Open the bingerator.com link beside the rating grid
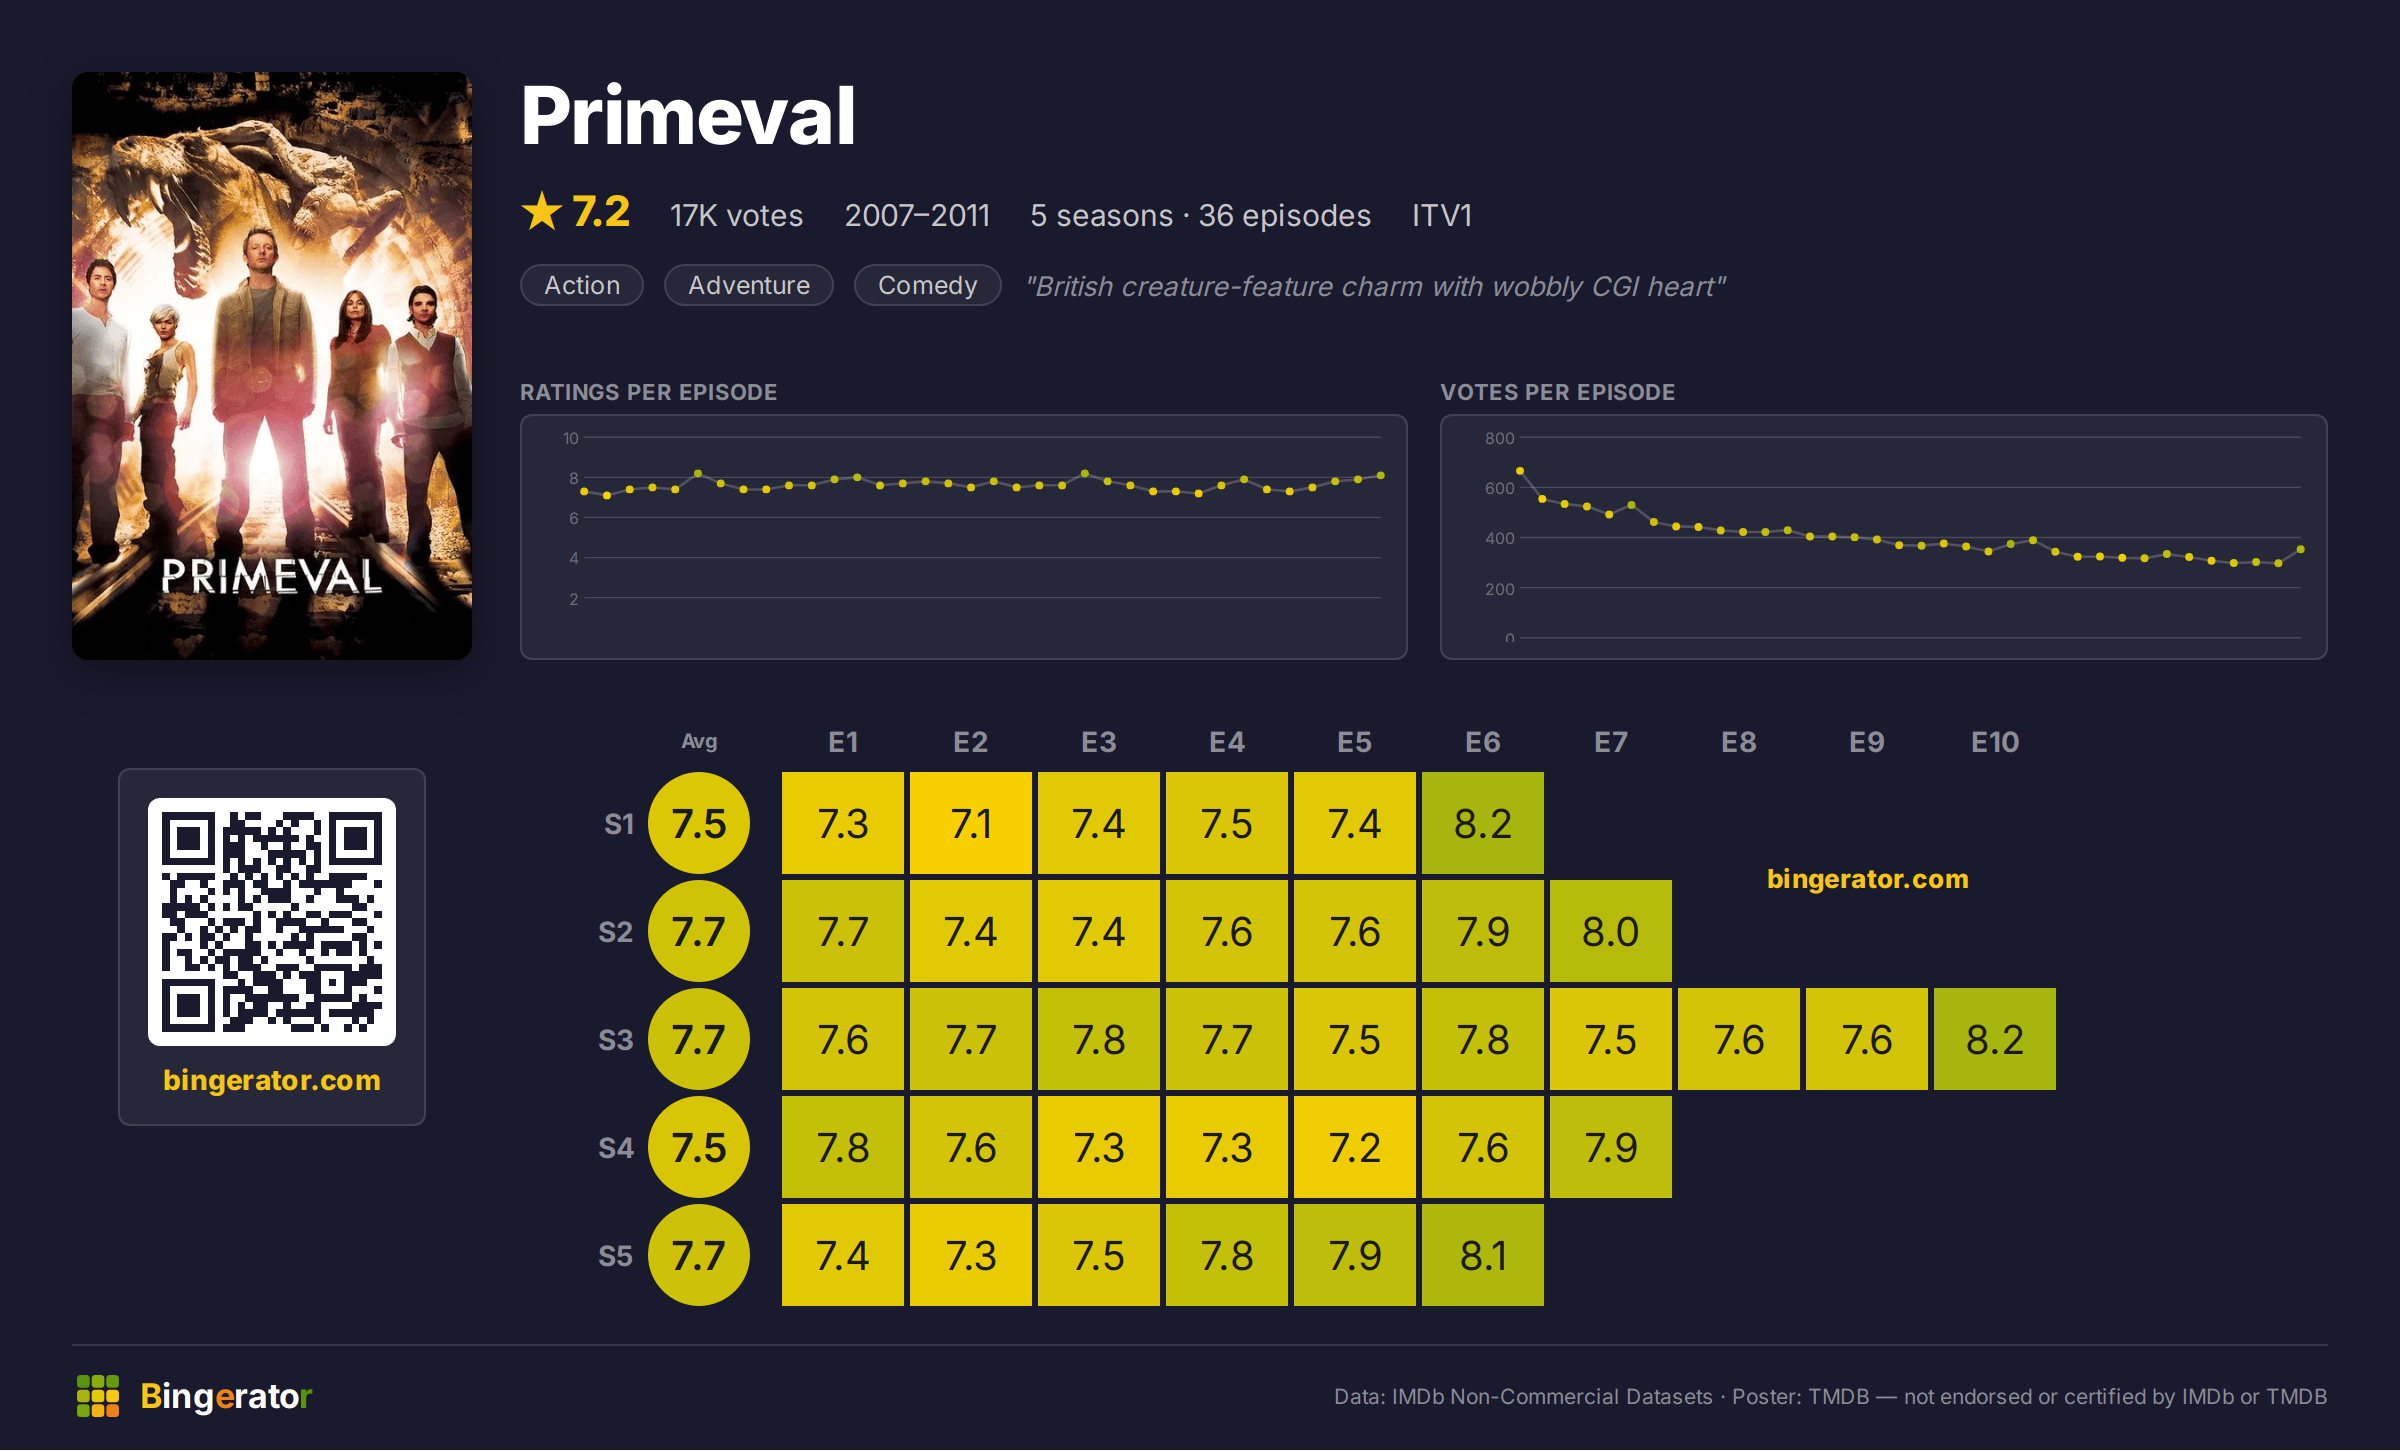 pyautogui.click(x=1867, y=879)
